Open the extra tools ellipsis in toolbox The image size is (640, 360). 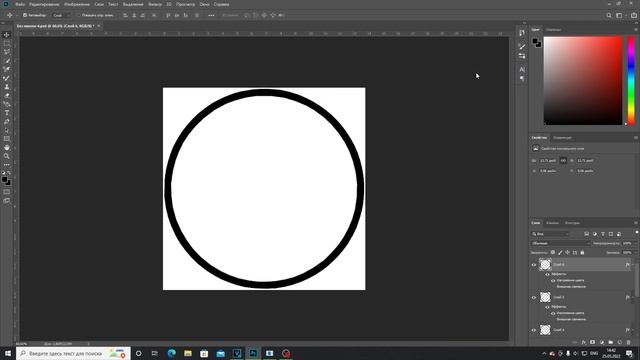pos(7,165)
